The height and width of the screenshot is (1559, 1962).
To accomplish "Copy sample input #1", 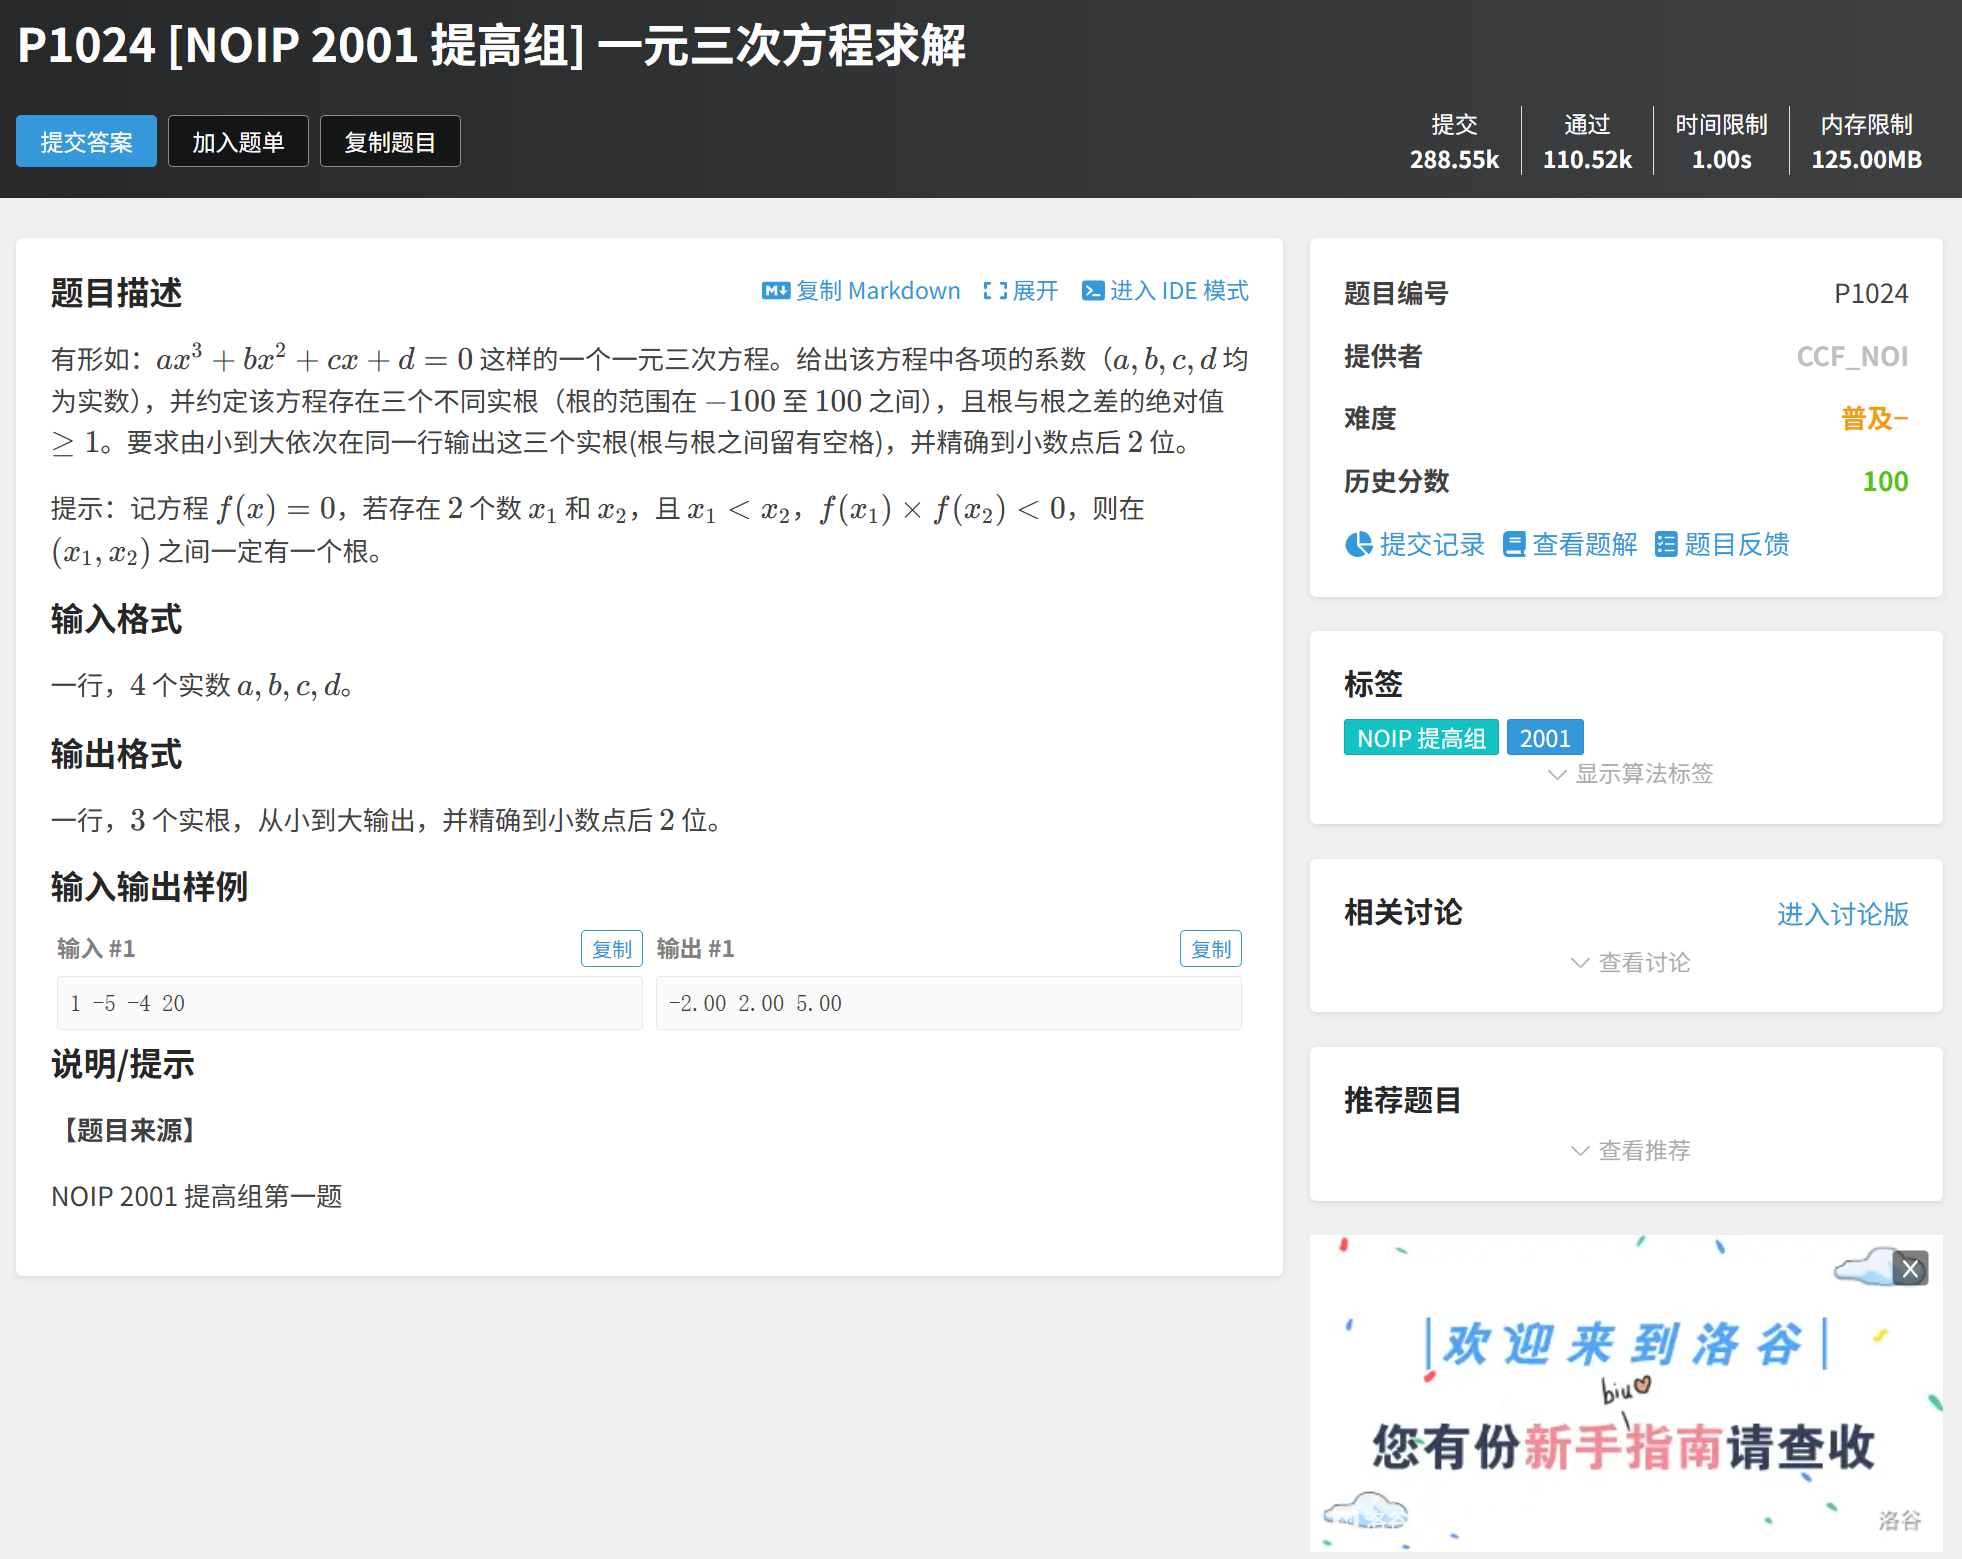I will [x=611, y=949].
